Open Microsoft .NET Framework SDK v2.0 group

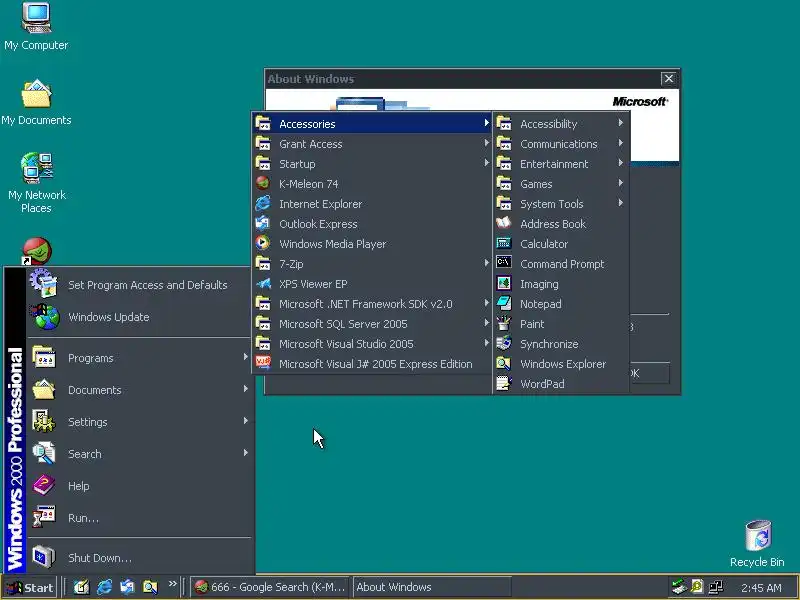[x=372, y=304]
